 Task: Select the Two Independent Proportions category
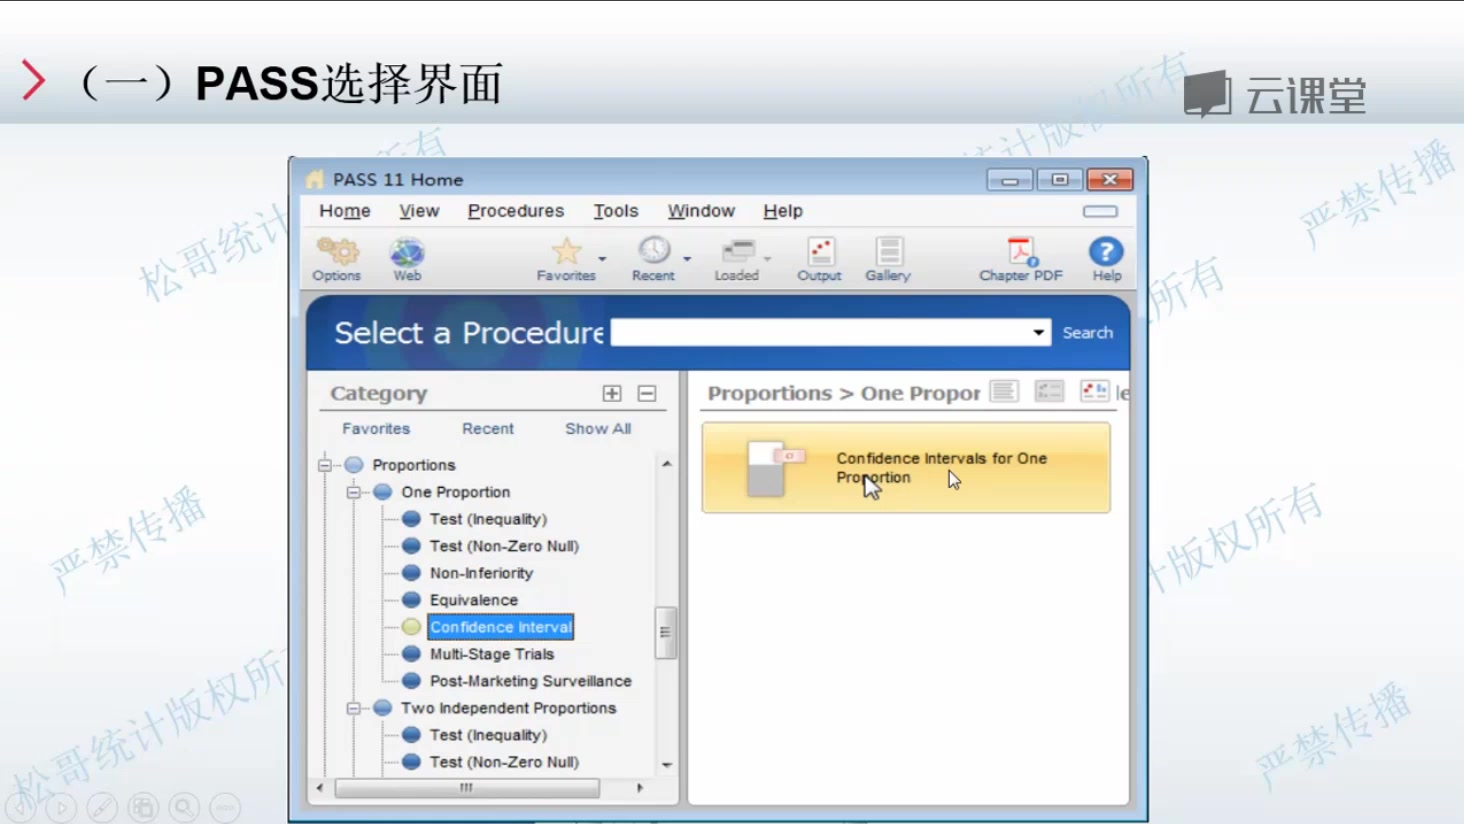[x=508, y=708]
